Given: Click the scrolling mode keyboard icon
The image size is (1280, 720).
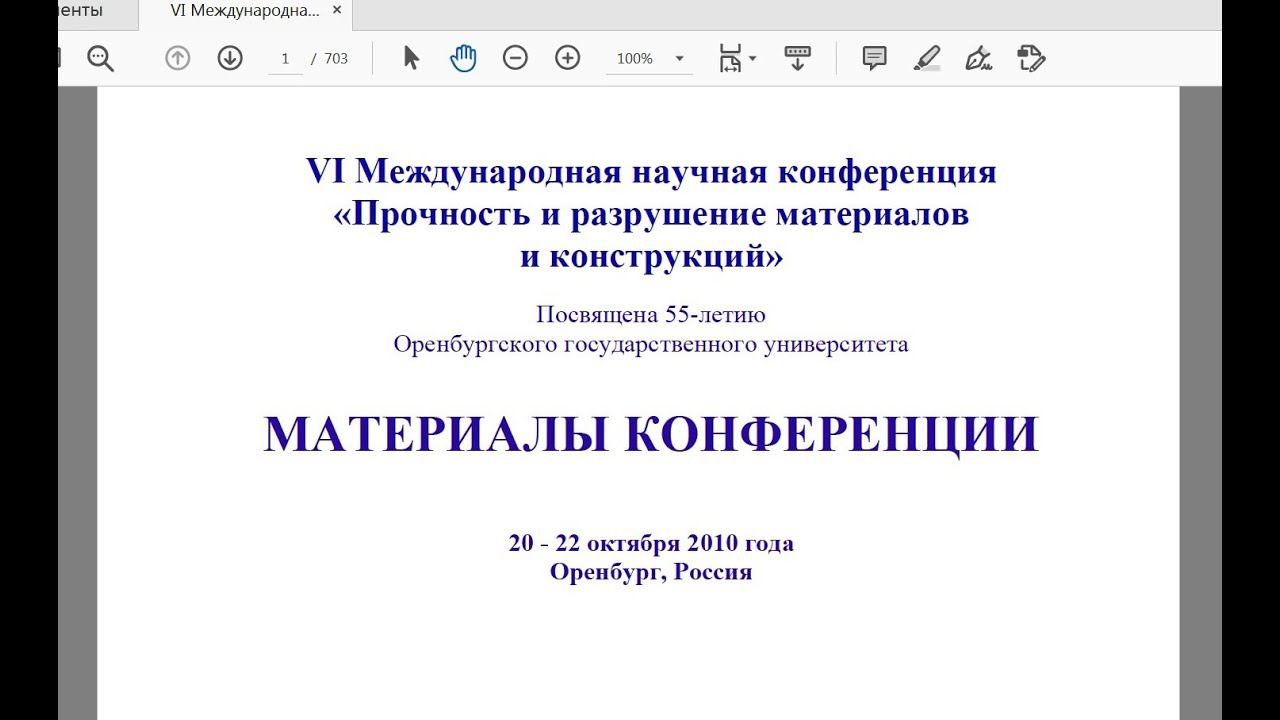Looking at the screenshot, I should tap(797, 58).
